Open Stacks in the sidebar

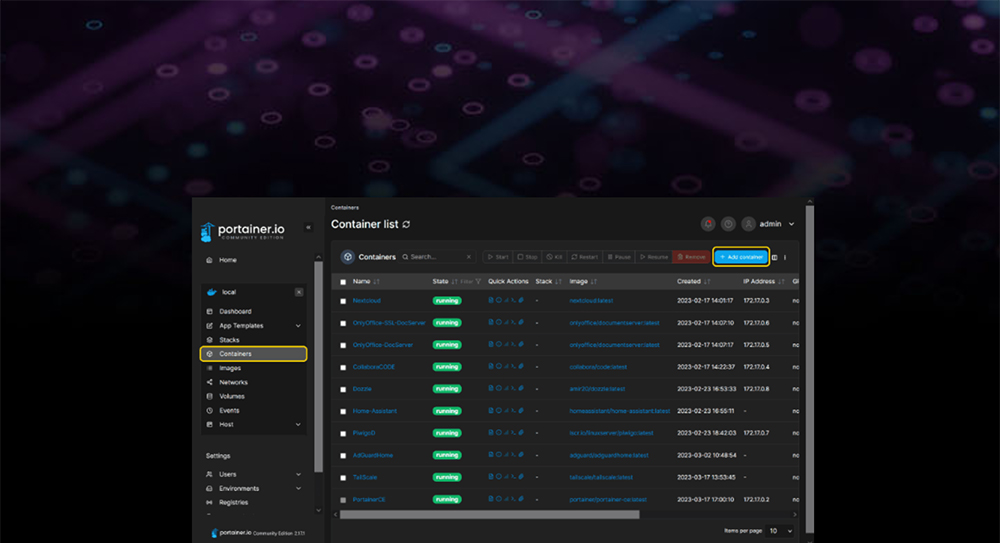[229, 340]
